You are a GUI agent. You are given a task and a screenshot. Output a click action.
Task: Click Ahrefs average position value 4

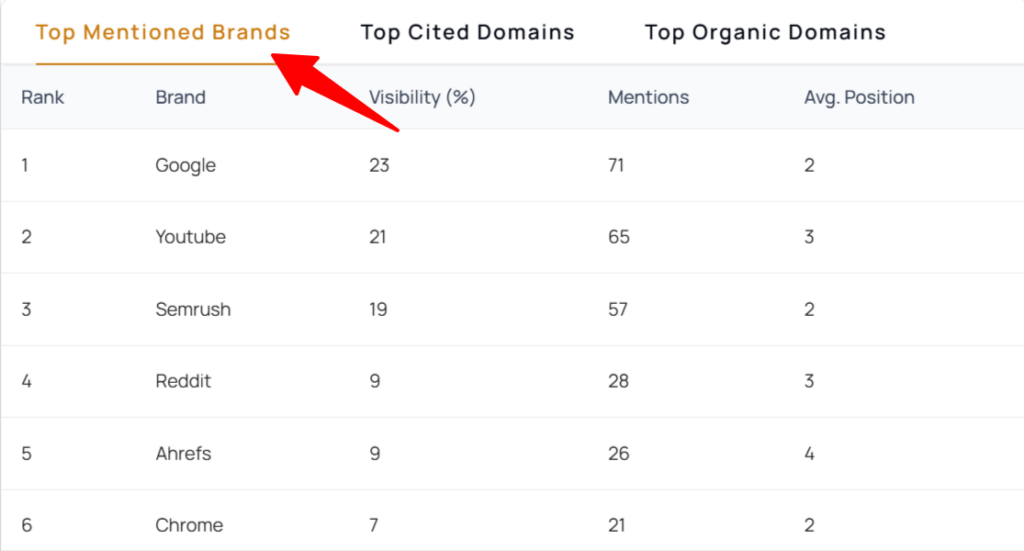809,453
